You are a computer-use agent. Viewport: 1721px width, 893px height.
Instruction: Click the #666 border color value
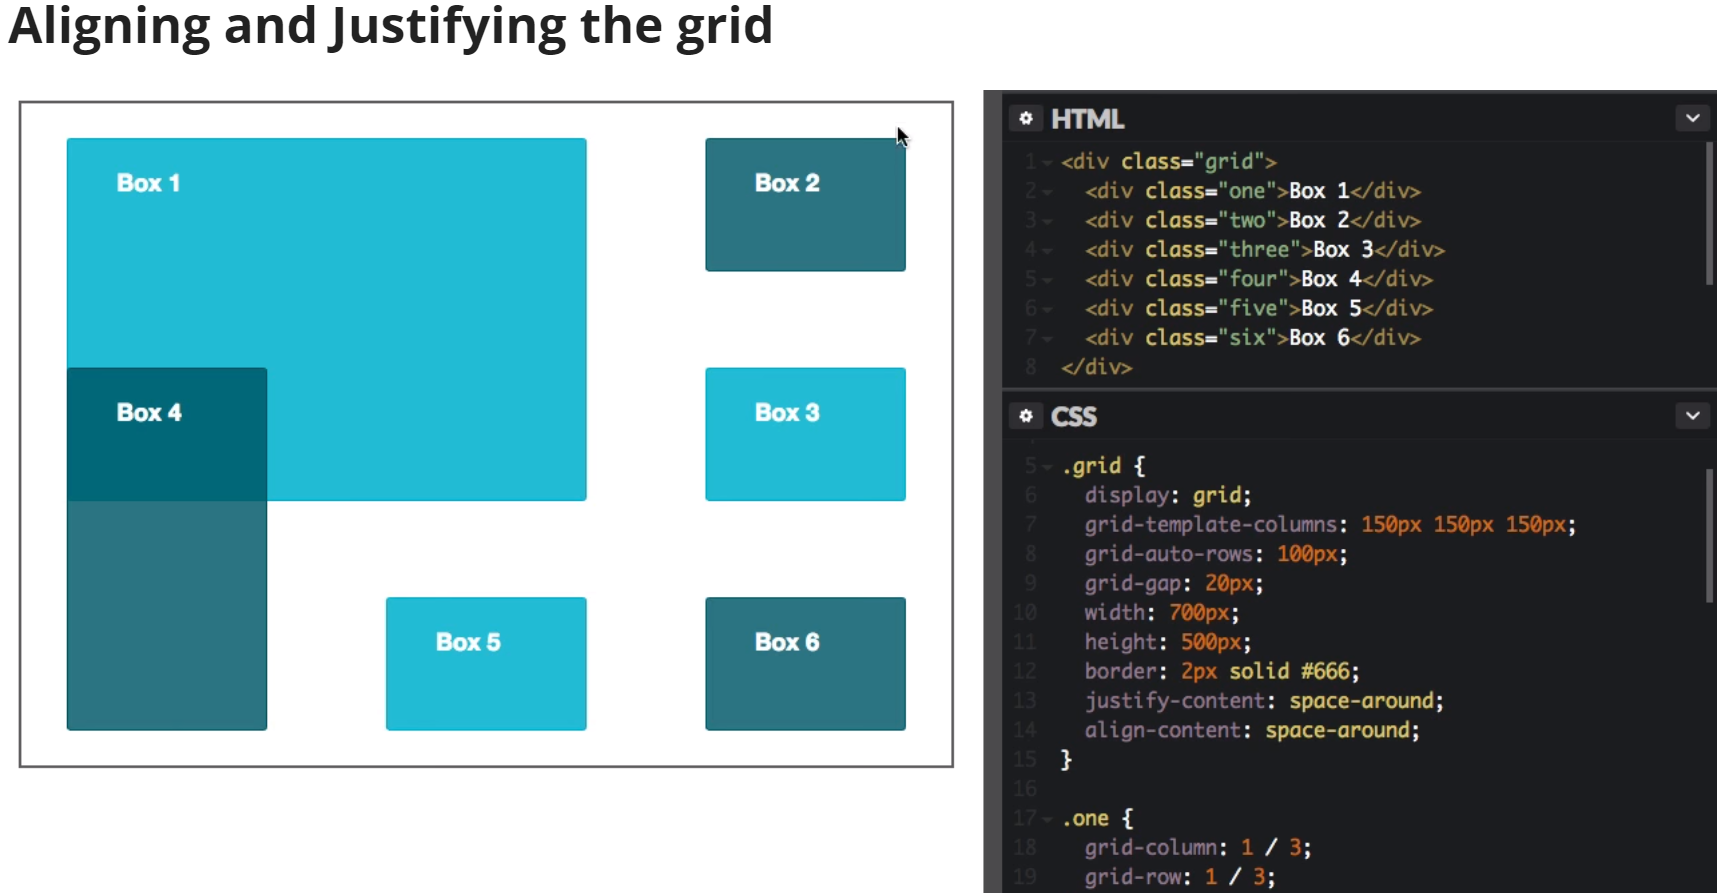(1329, 671)
